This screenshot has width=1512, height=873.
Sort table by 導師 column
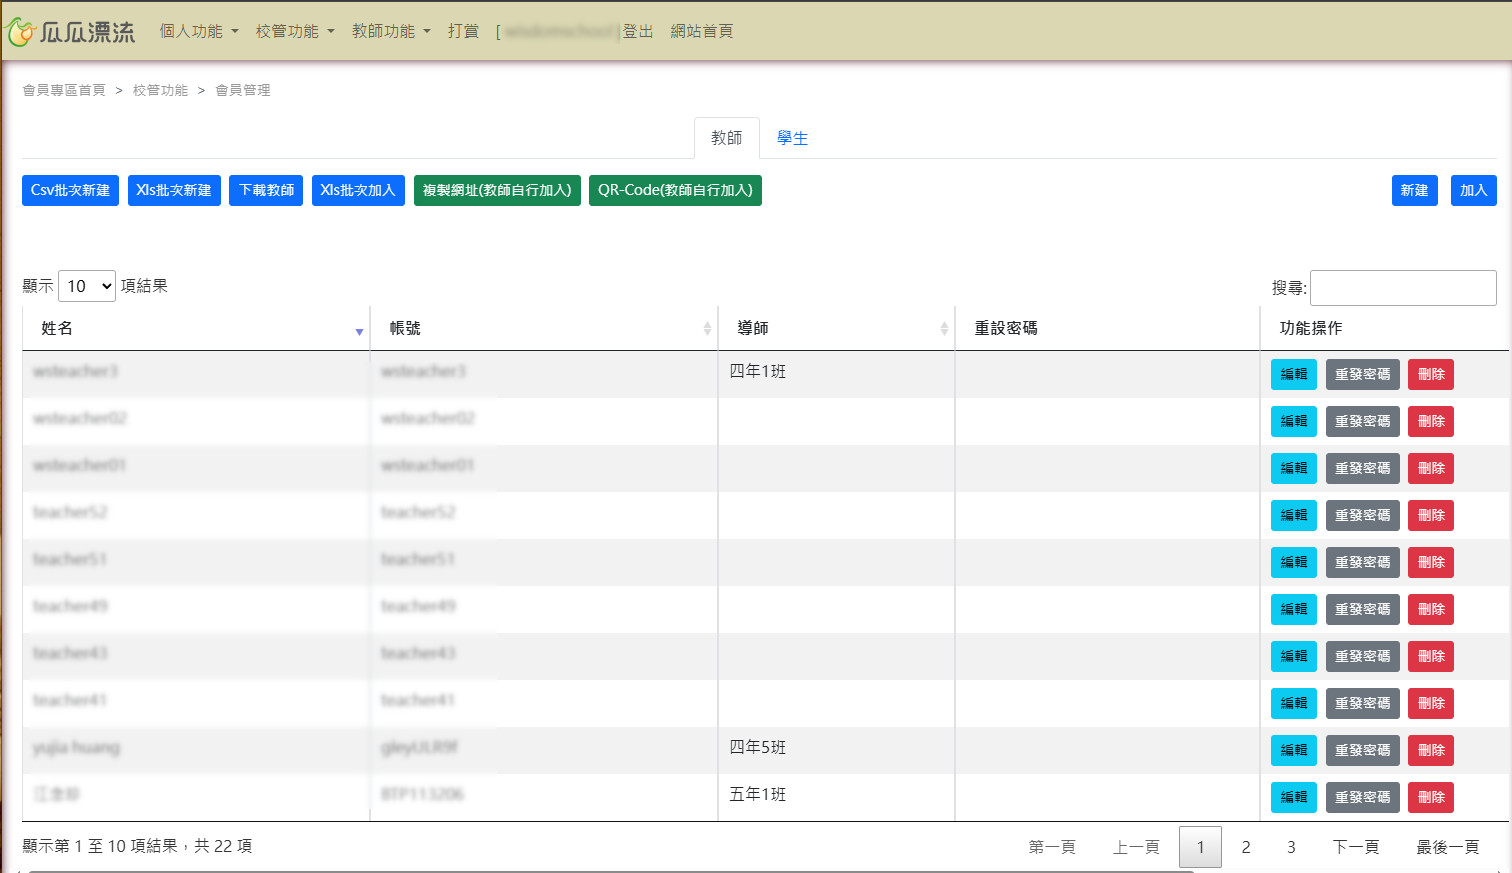tap(943, 329)
